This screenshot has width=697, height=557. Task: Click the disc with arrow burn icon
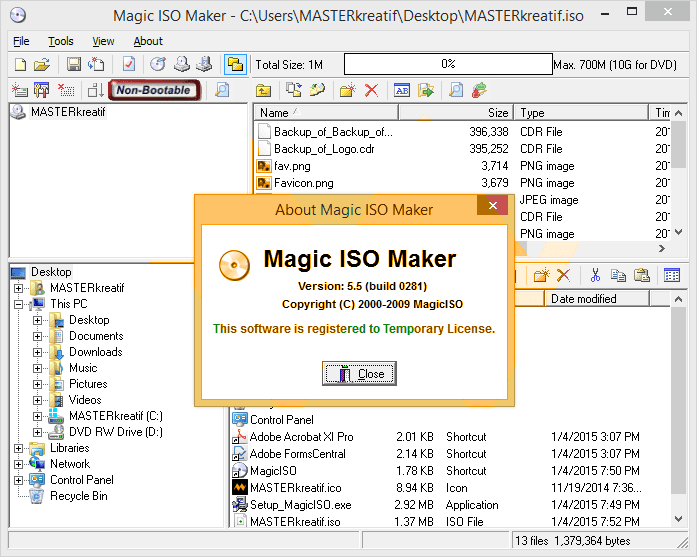coord(158,64)
